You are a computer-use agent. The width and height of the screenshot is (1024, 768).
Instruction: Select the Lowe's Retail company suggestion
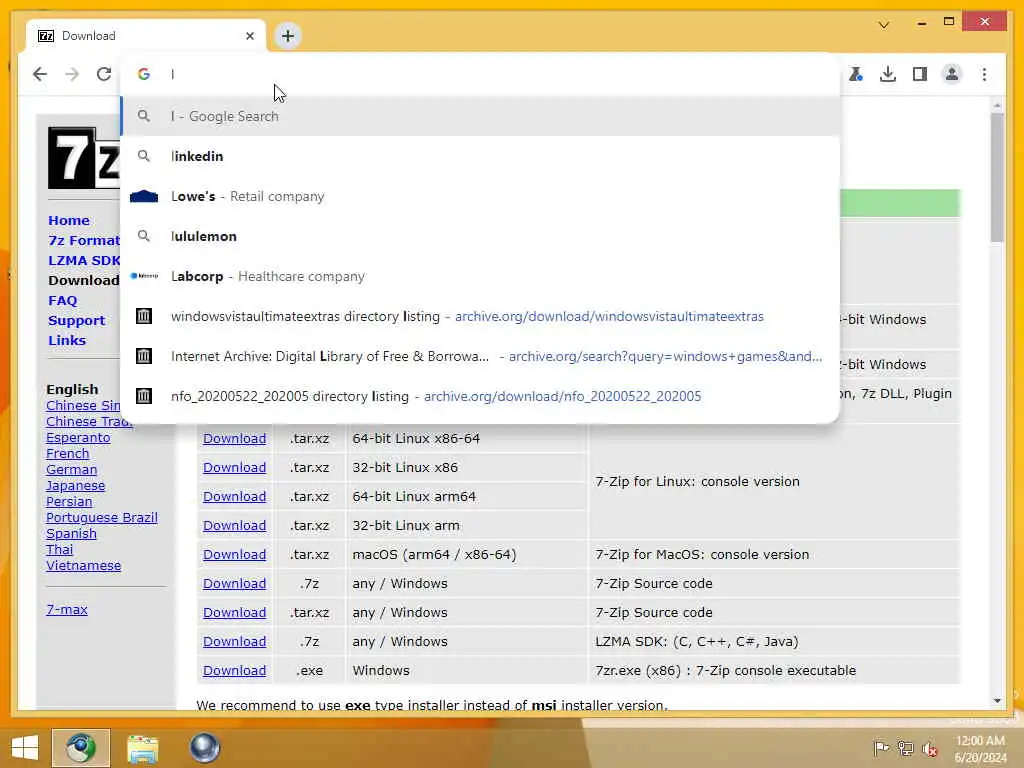tap(481, 197)
